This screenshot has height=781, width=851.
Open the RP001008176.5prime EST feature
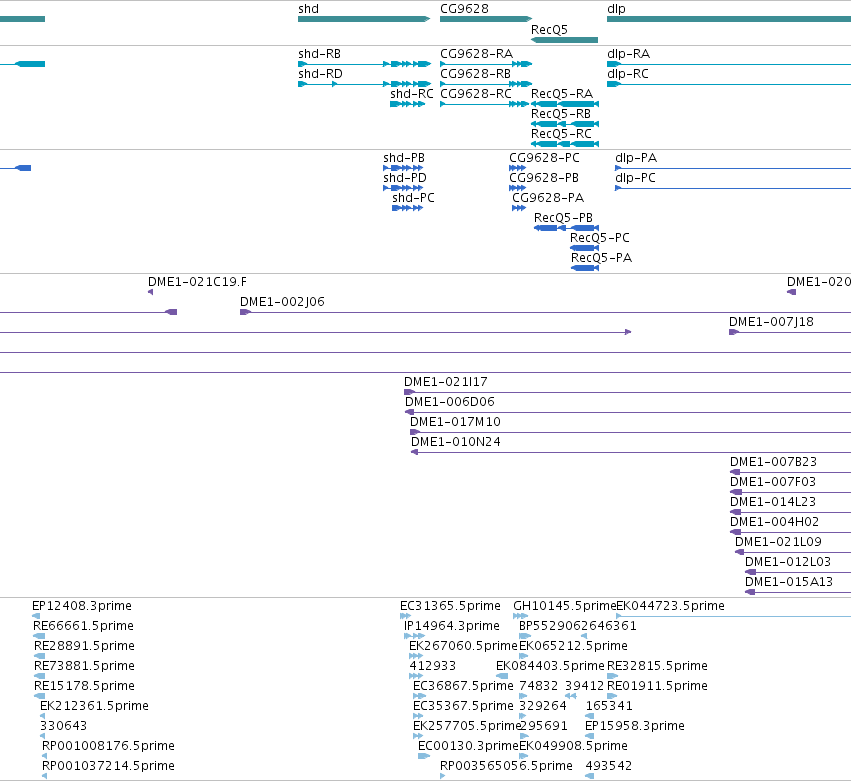(x=45, y=756)
